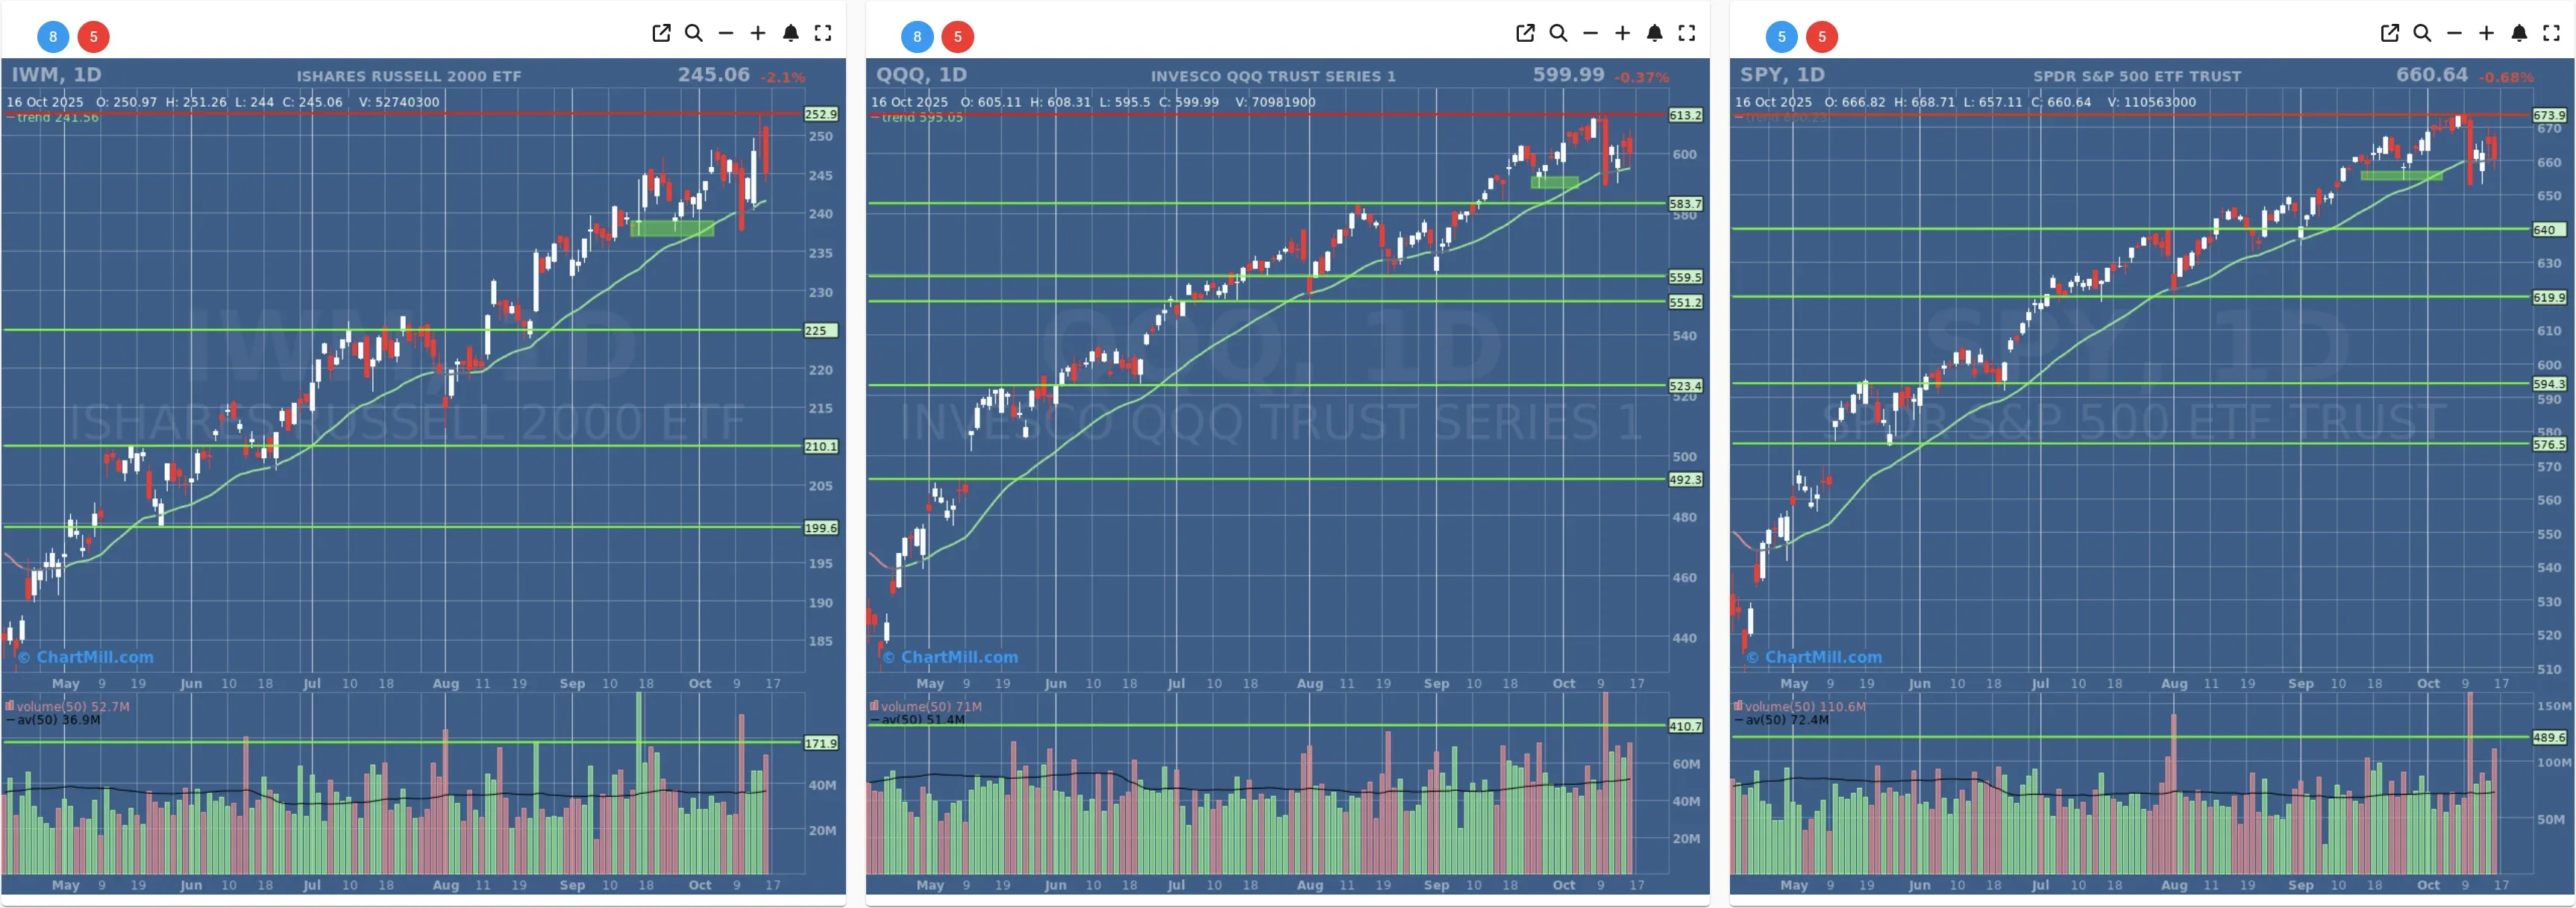
Task: Open the search magnifier on the QQQ chart
Action: 1558,33
